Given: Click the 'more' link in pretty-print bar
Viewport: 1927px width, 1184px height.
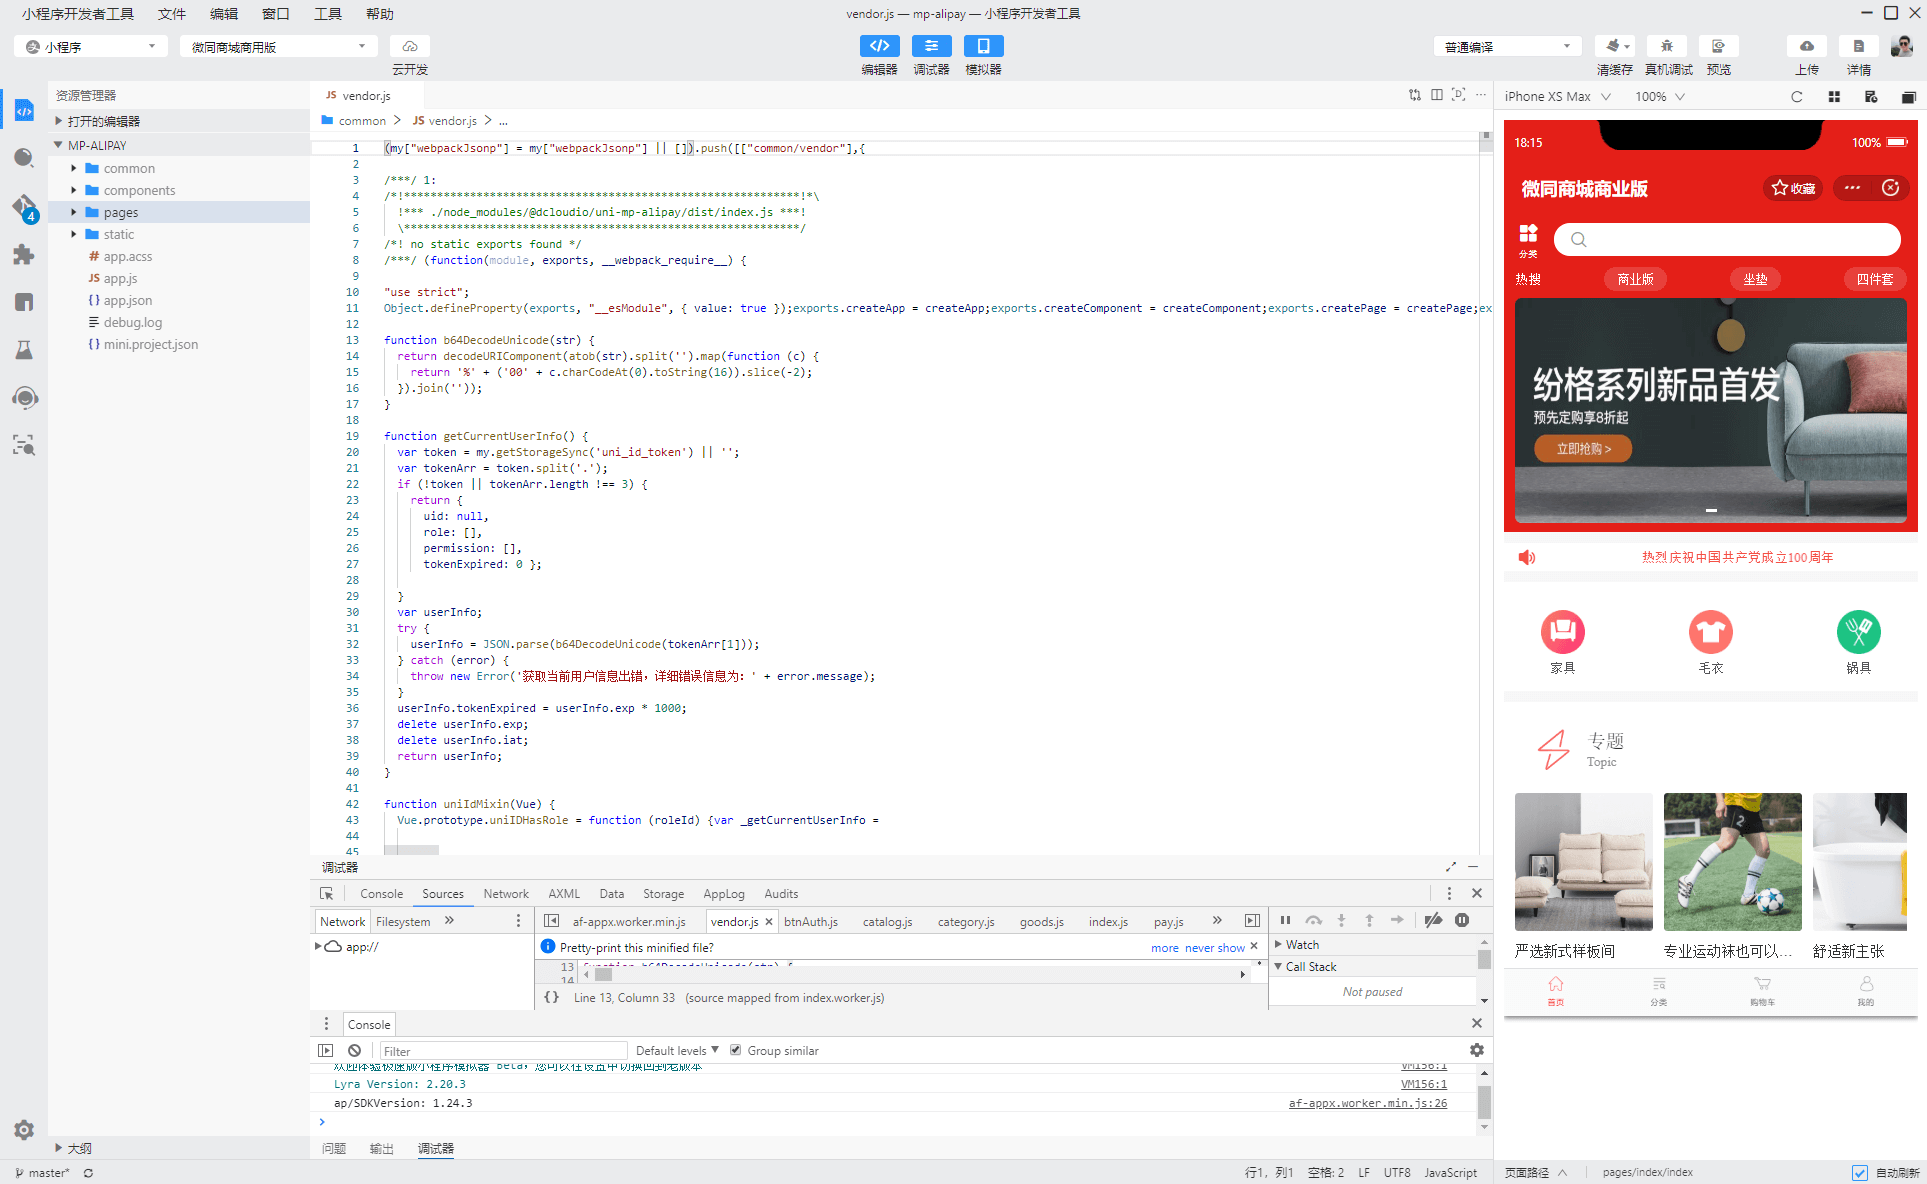Looking at the screenshot, I should pyautogui.click(x=1164, y=947).
